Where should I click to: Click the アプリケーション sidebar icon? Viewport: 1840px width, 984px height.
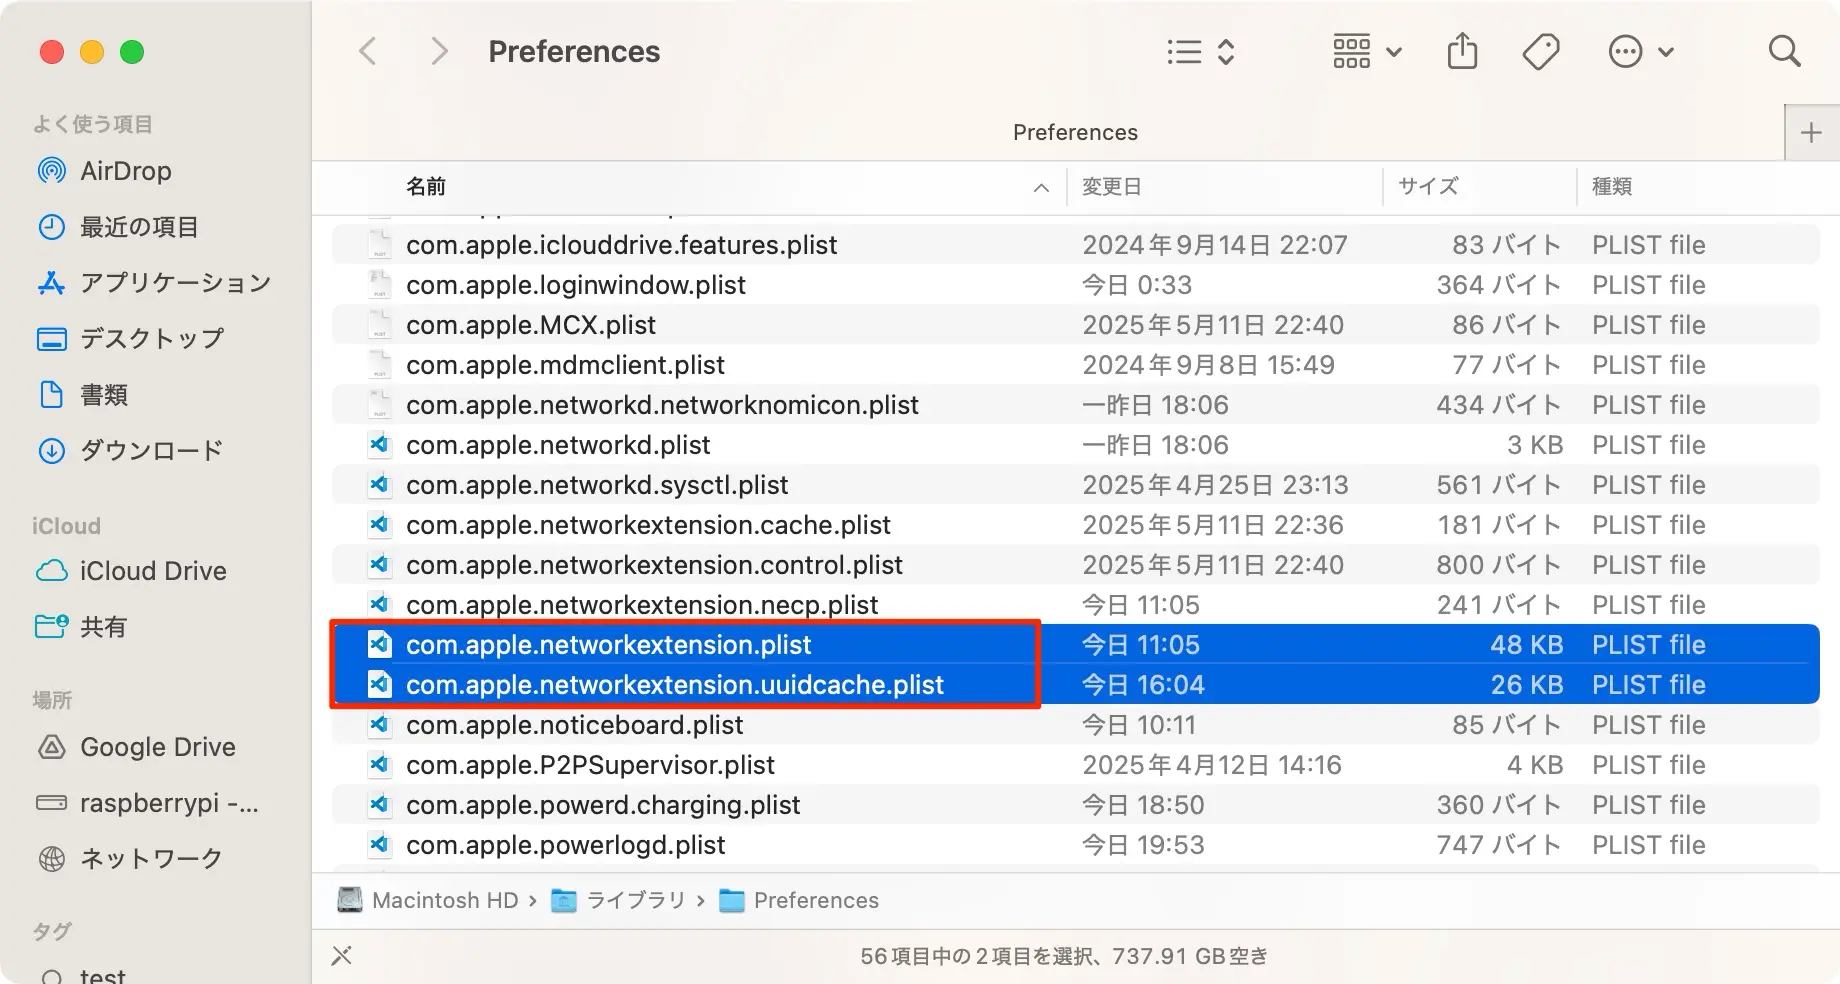click(x=52, y=283)
